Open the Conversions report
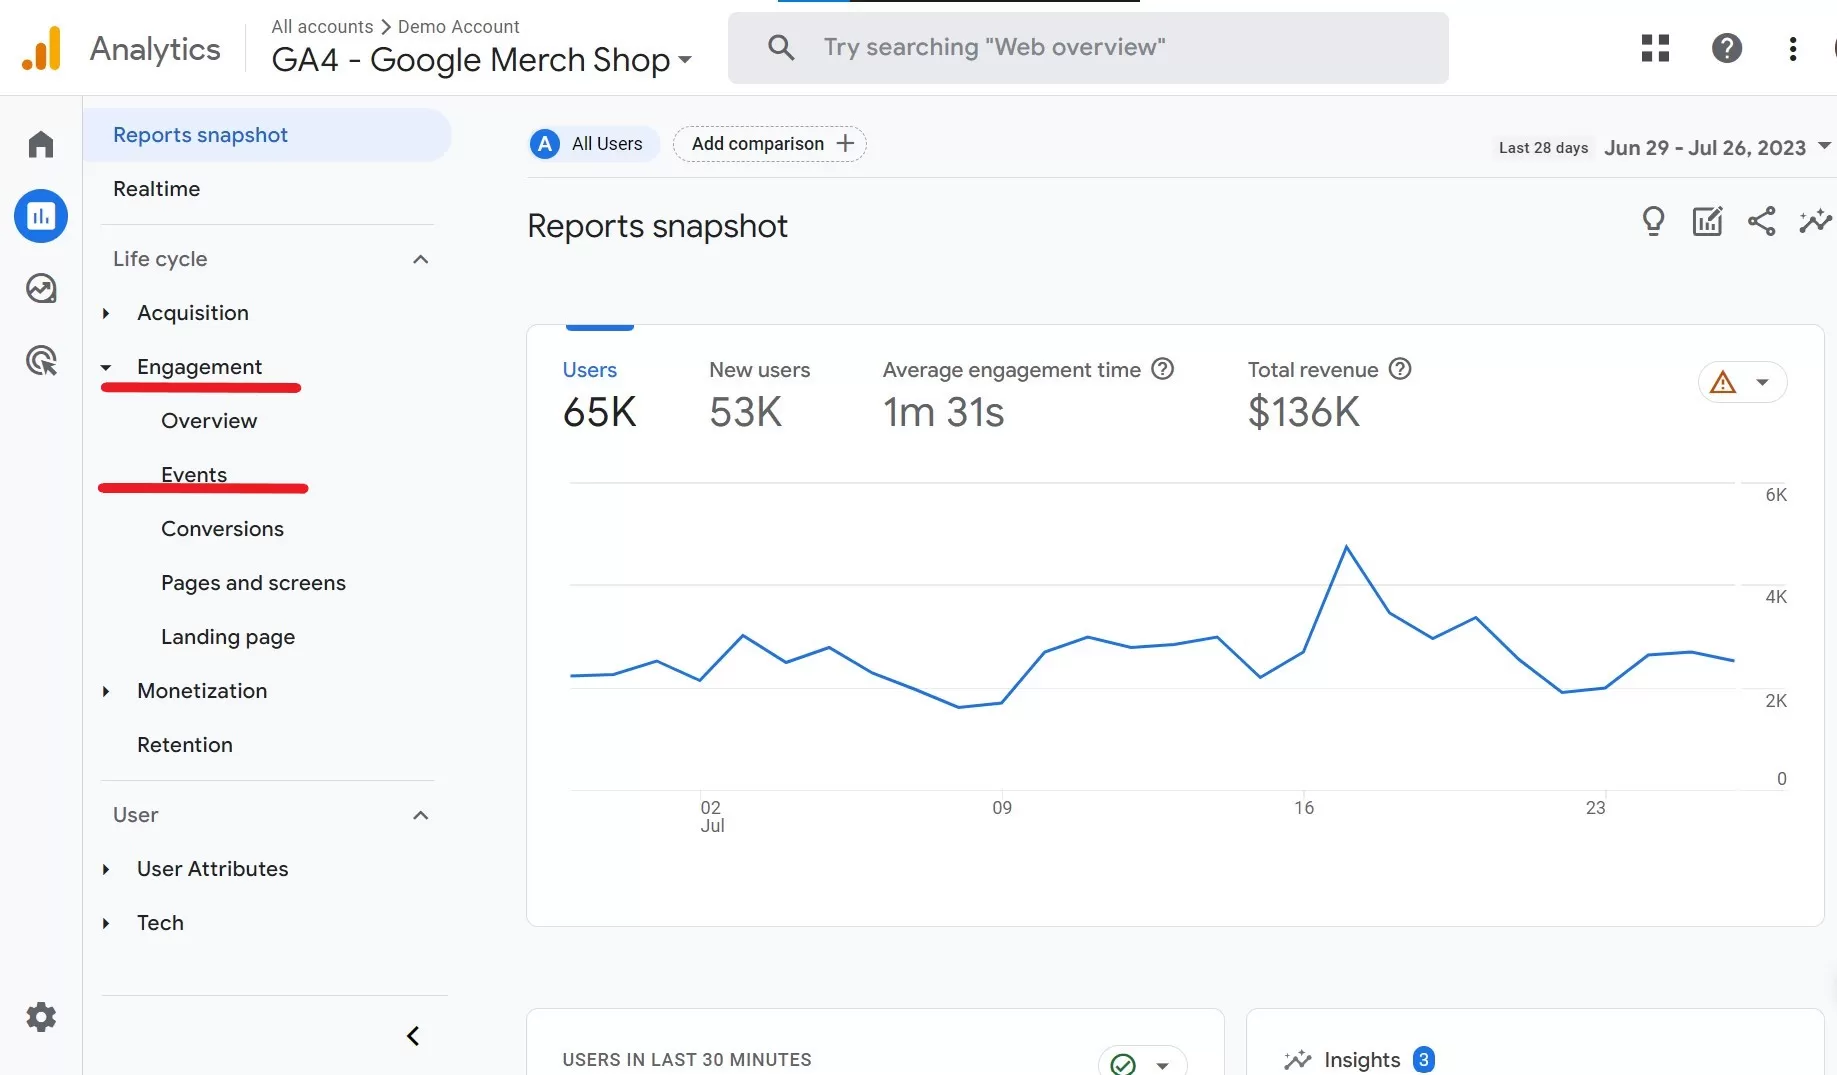Image resolution: width=1837 pixels, height=1075 pixels. tap(222, 529)
